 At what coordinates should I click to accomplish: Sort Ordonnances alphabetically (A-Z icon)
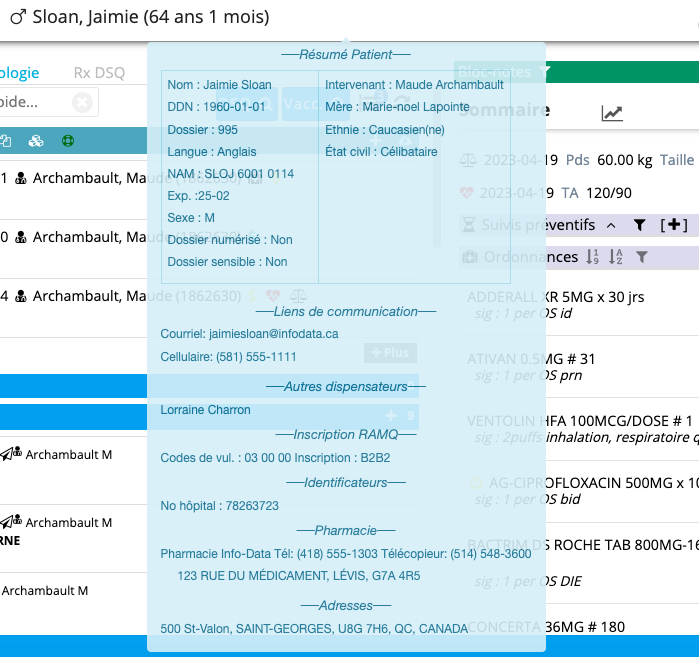[x=616, y=257]
